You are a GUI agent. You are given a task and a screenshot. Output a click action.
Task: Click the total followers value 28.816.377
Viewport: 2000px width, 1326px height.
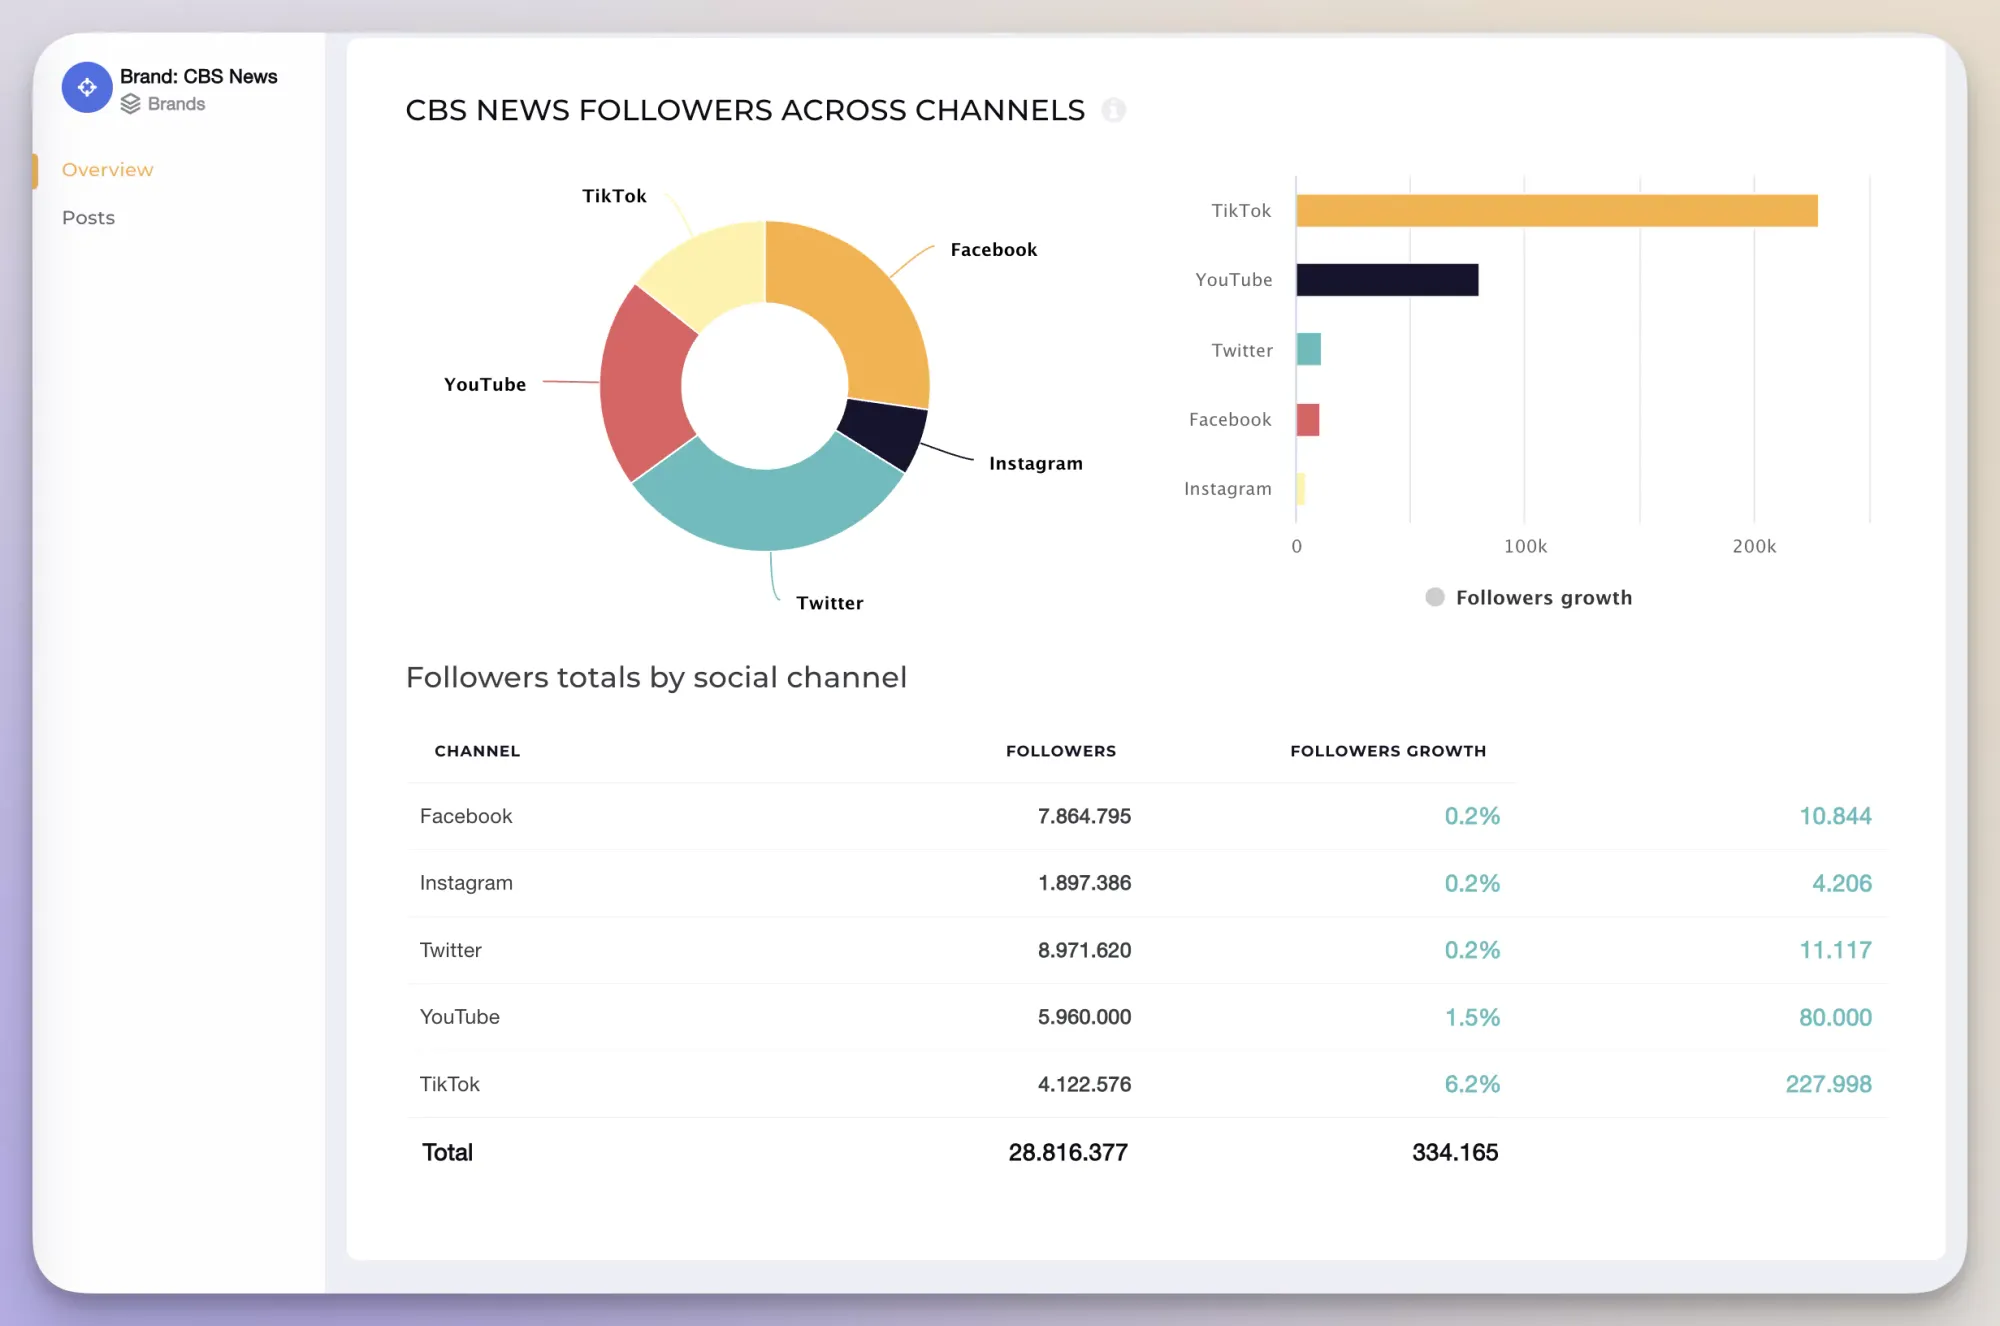coord(1068,1152)
